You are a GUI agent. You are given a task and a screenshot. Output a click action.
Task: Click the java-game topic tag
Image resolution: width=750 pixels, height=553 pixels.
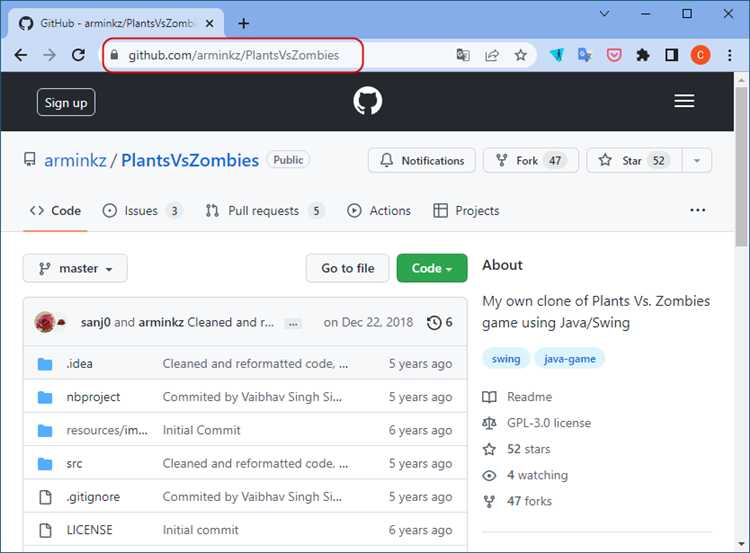tap(570, 359)
